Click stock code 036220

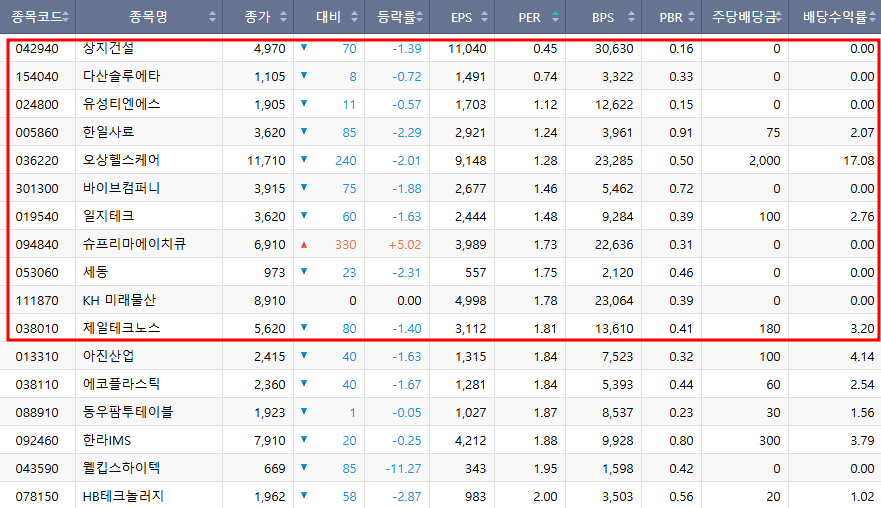tap(37, 161)
